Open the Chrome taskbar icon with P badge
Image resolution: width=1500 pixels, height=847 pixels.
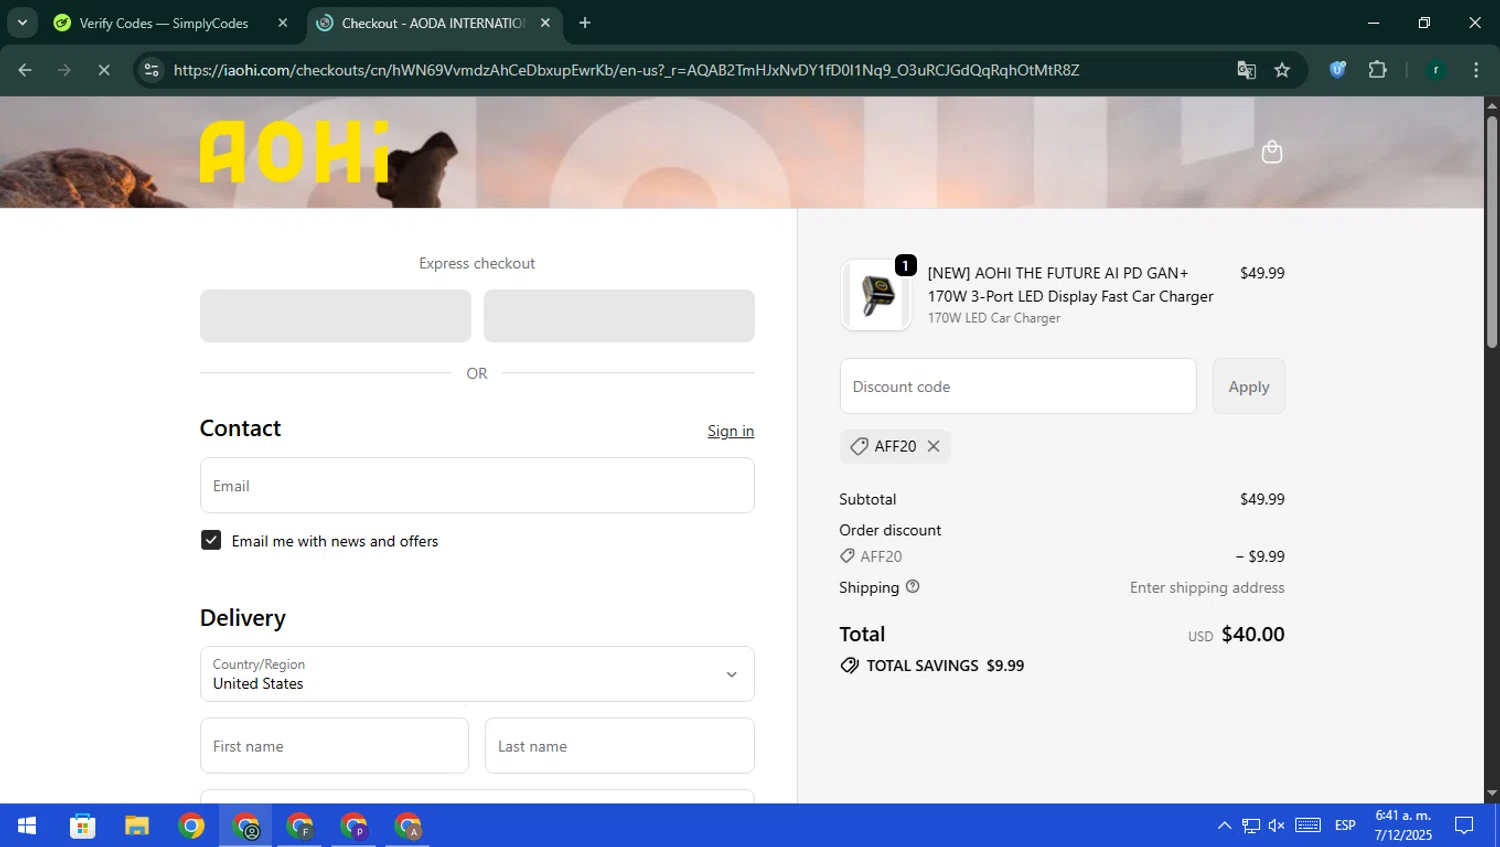pyautogui.click(x=354, y=825)
